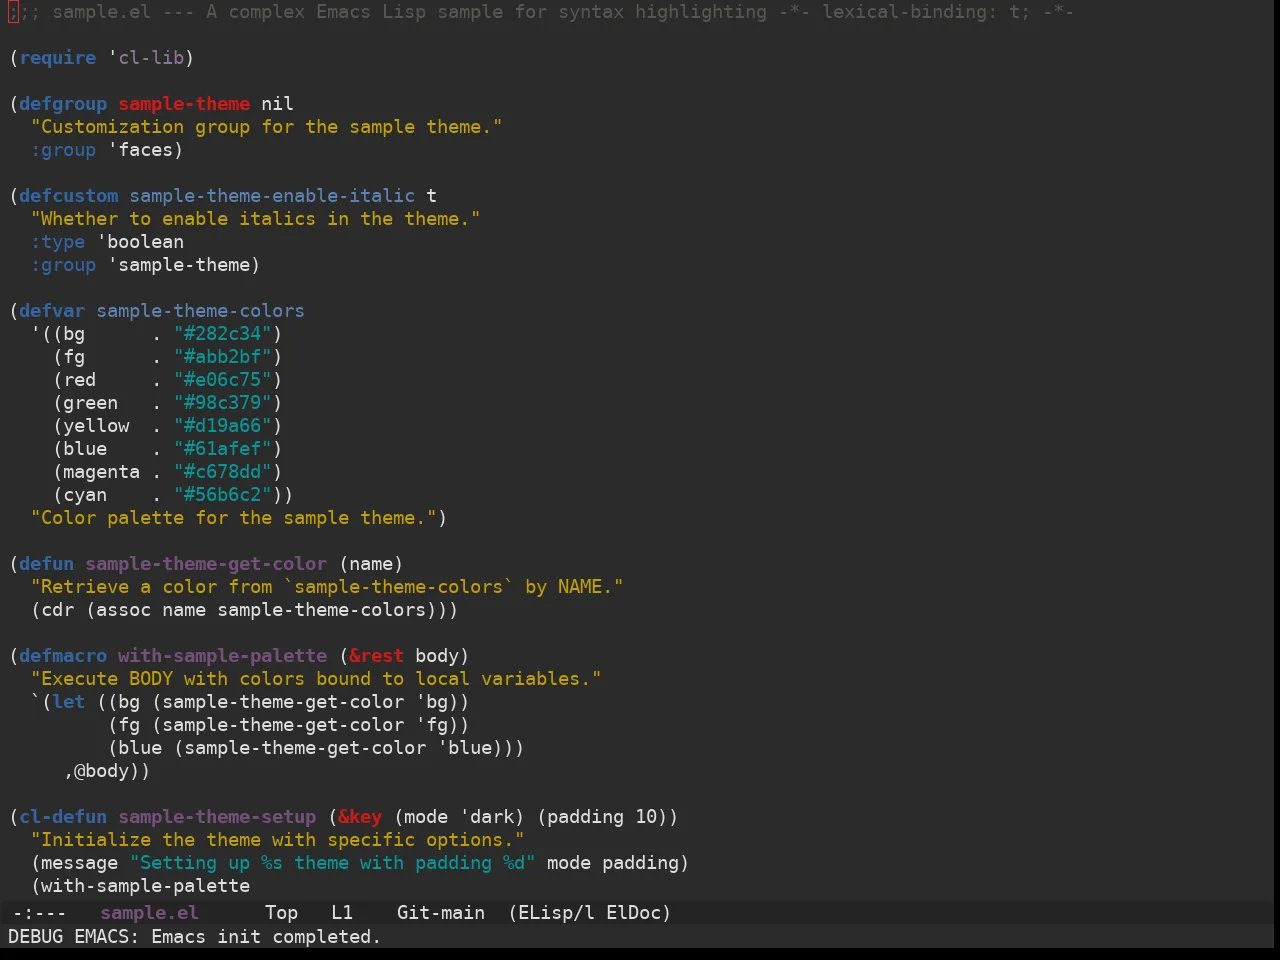The image size is (1280, 960).
Task: Click the yellow key in the color alist
Action: click(x=97, y=426)
